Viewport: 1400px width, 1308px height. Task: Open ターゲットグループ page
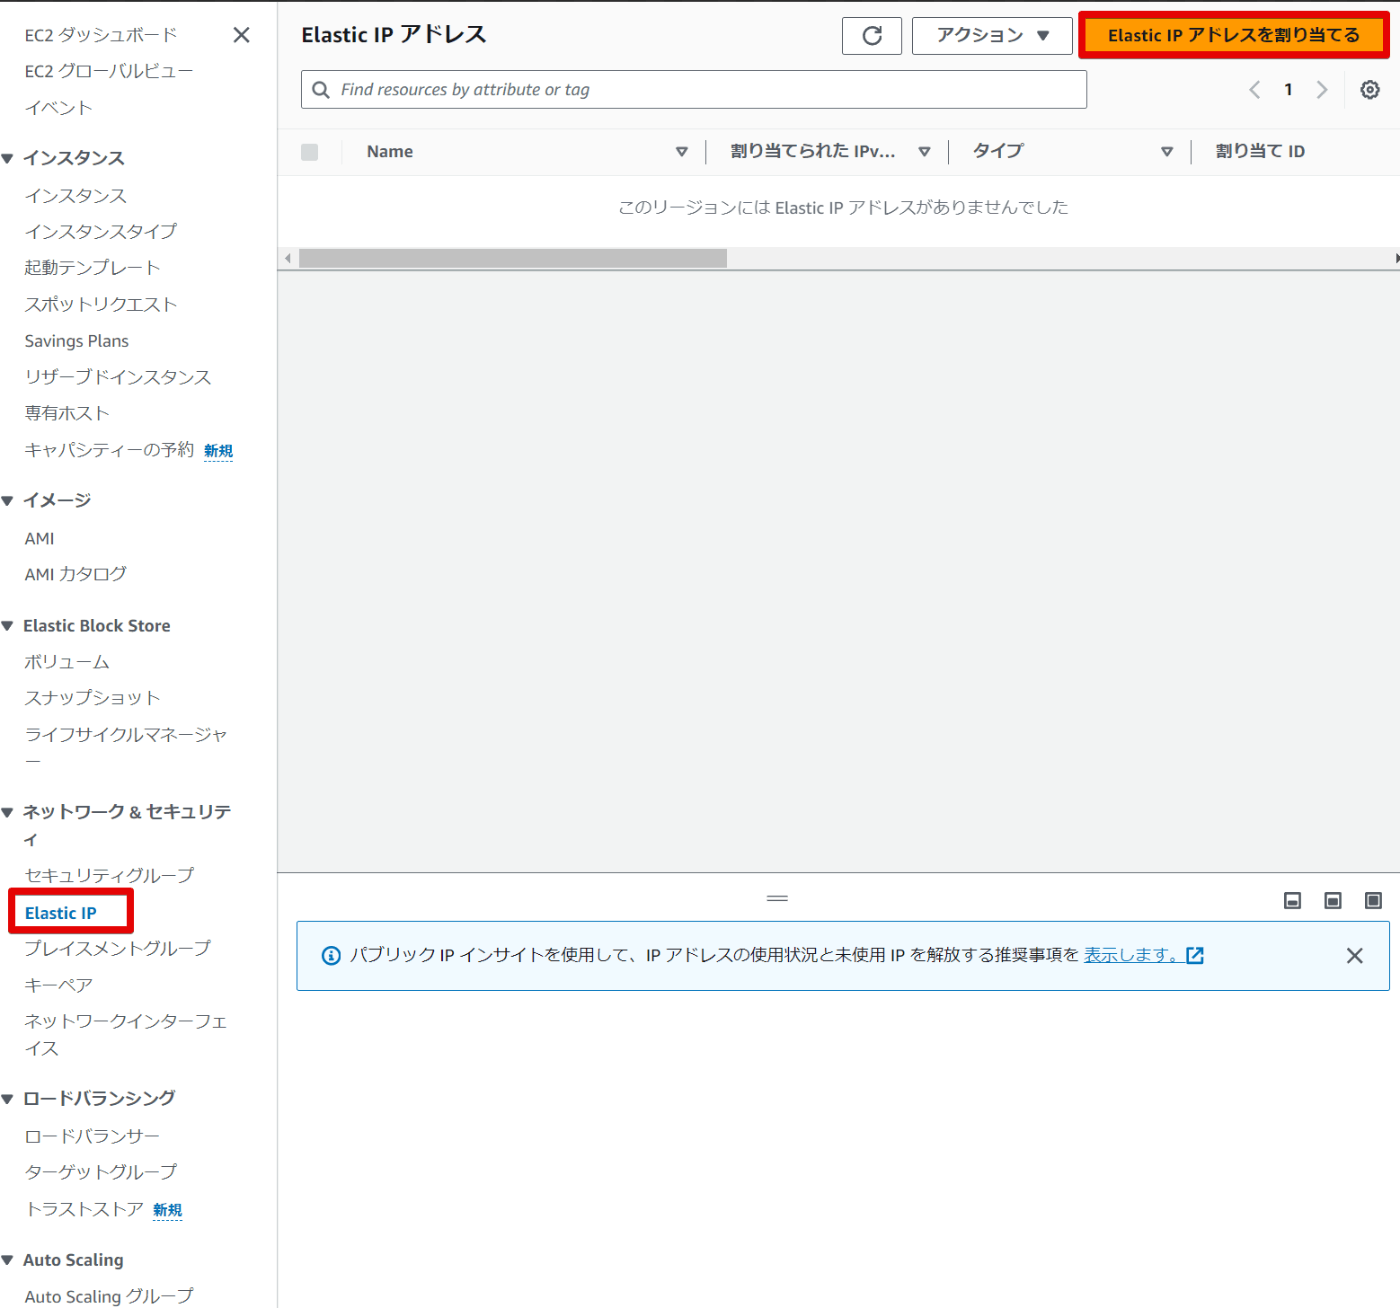(x=101, y=1172)
